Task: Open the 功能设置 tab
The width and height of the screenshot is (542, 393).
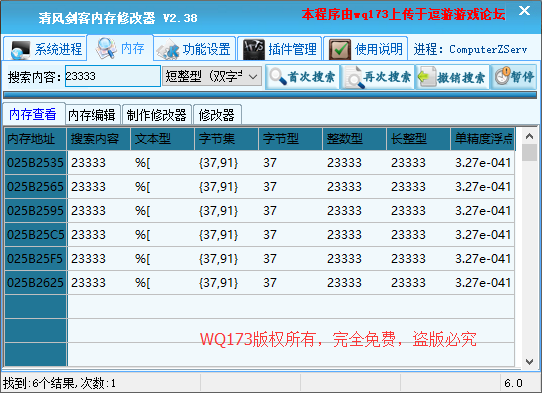Action: click(195, 49)
